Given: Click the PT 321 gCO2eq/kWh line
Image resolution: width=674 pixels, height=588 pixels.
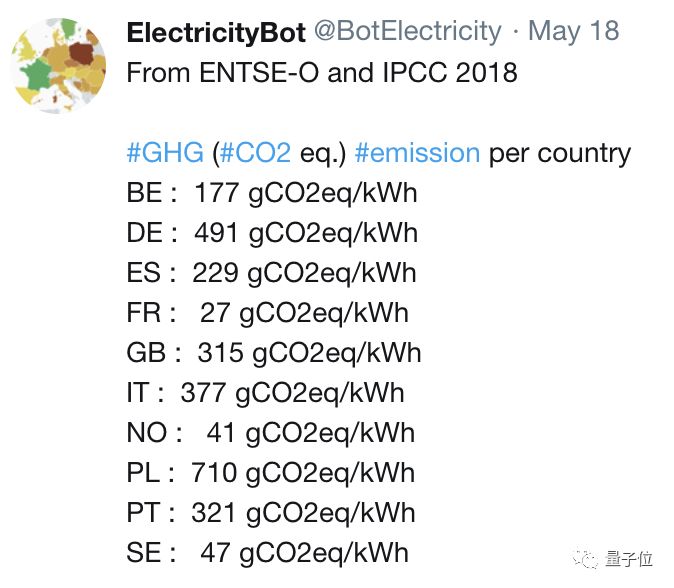Looking at the screenshot, I should (x=271, y=513).
